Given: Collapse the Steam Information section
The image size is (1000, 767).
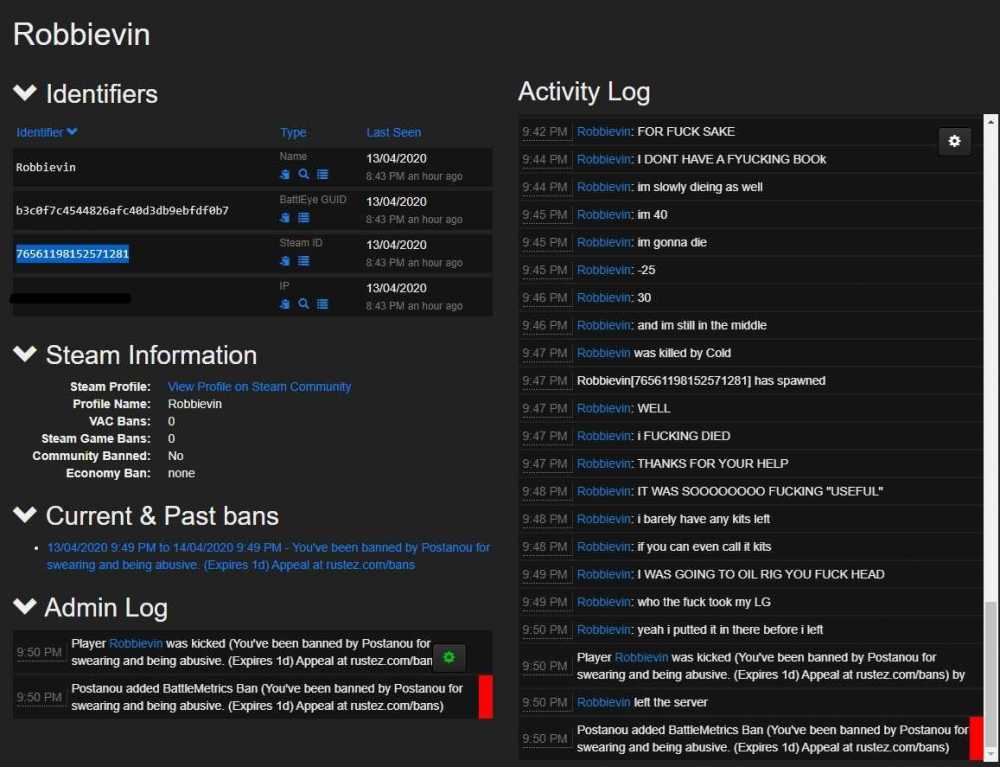Looking at the screenshot, I should [x=25, y=355].
